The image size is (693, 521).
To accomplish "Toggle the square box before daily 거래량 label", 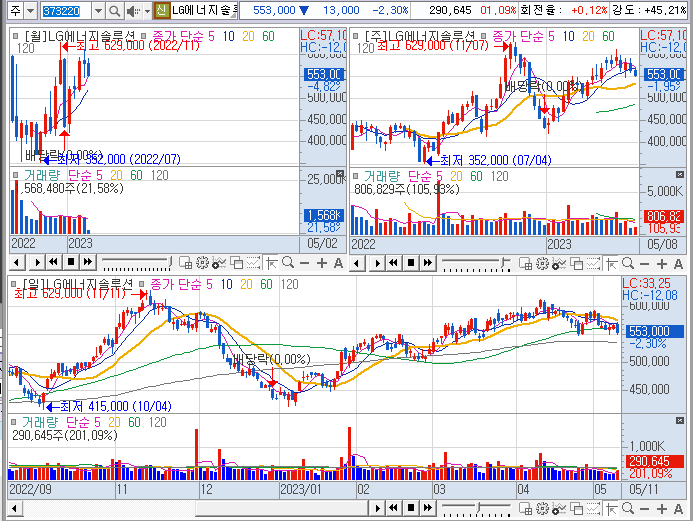I will [x=14, y=421].
